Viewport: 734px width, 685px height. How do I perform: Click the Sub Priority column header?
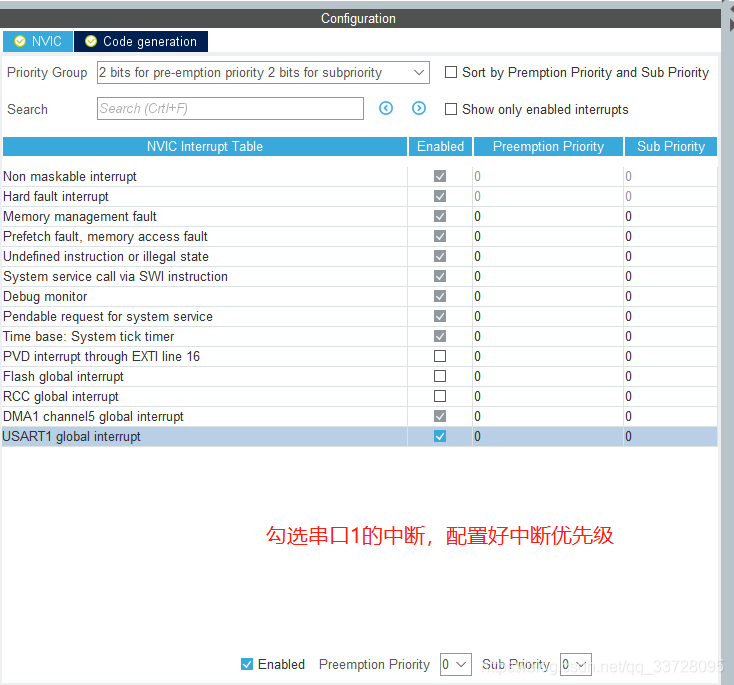tap(671, 147)
